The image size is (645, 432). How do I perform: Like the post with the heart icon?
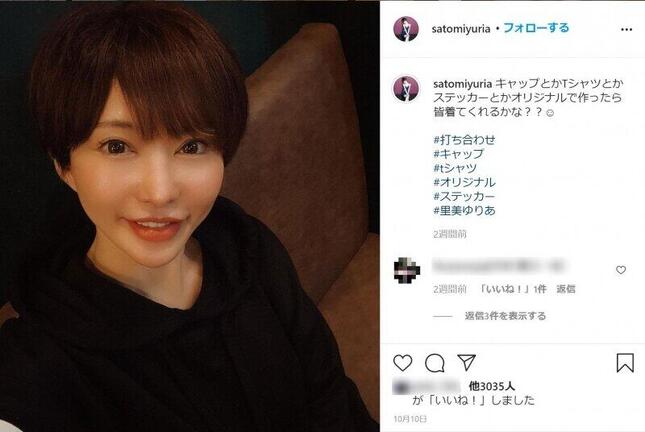[402, 363]
